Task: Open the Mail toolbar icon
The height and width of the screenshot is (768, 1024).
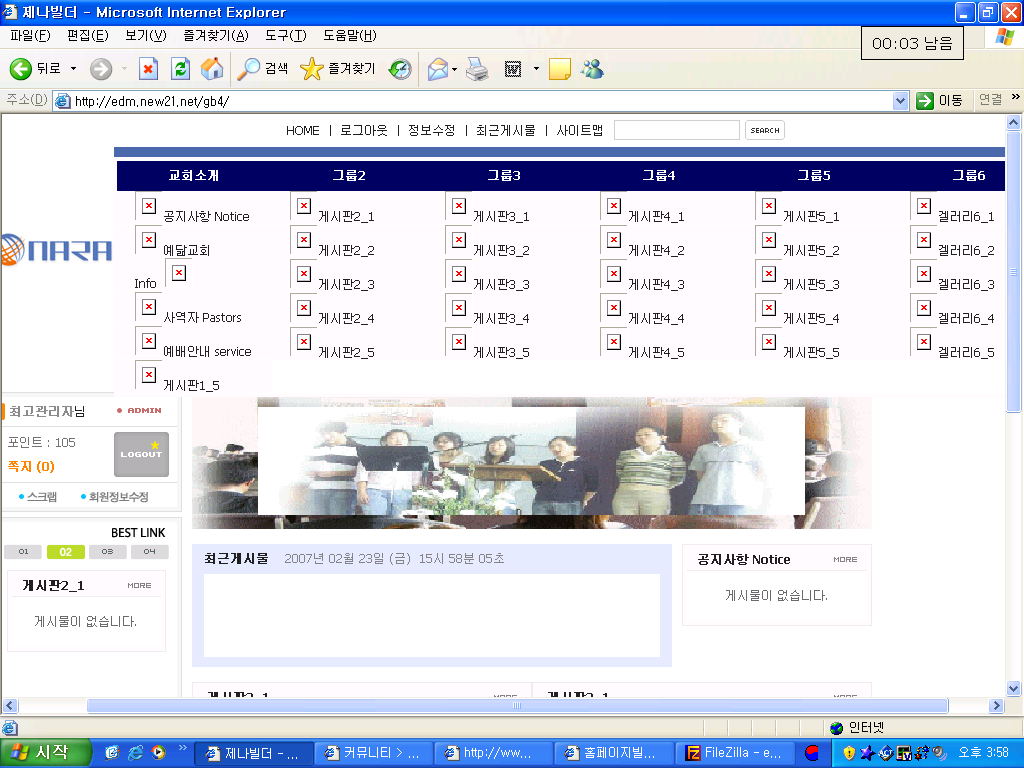Action: point(437,69)
